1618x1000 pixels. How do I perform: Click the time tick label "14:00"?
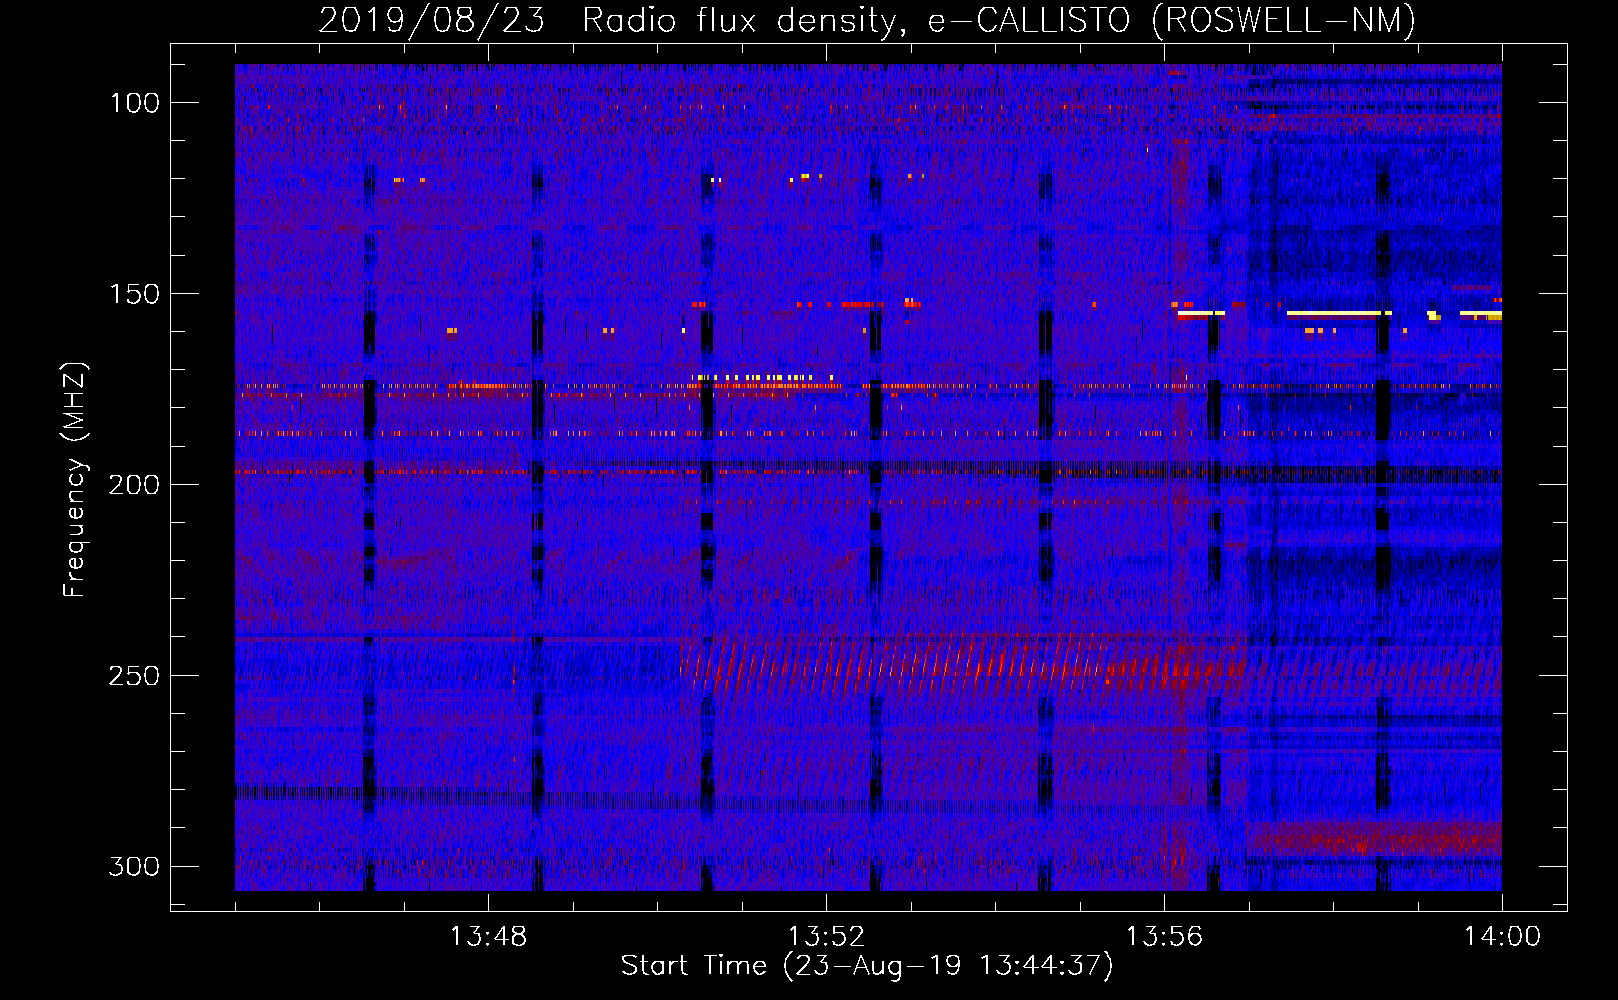(x=1502, y=937)
